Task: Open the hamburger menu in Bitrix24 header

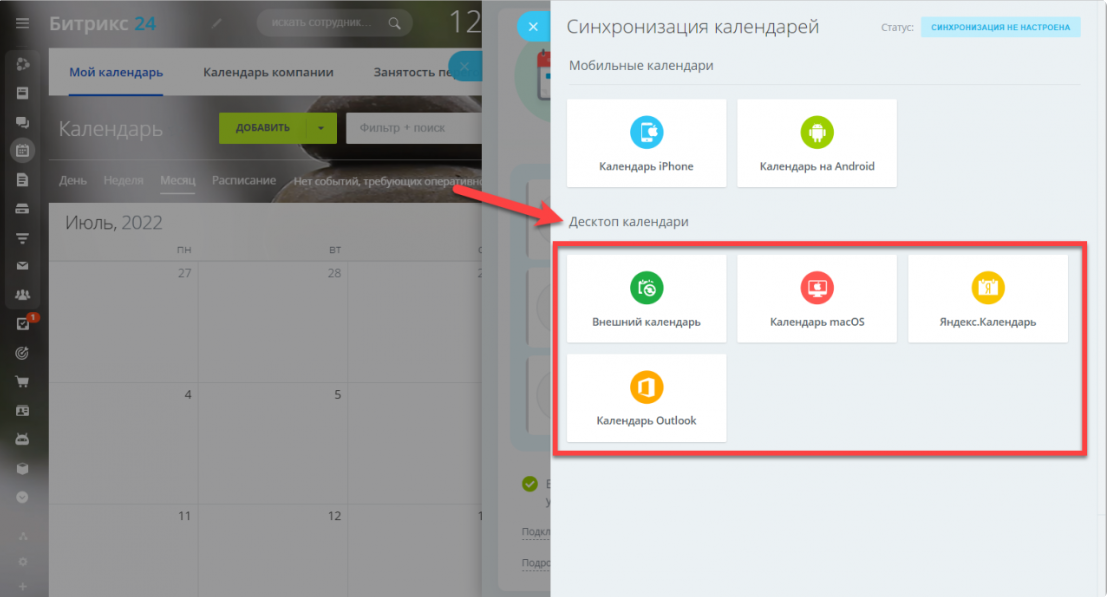Action: click(23, 23)
